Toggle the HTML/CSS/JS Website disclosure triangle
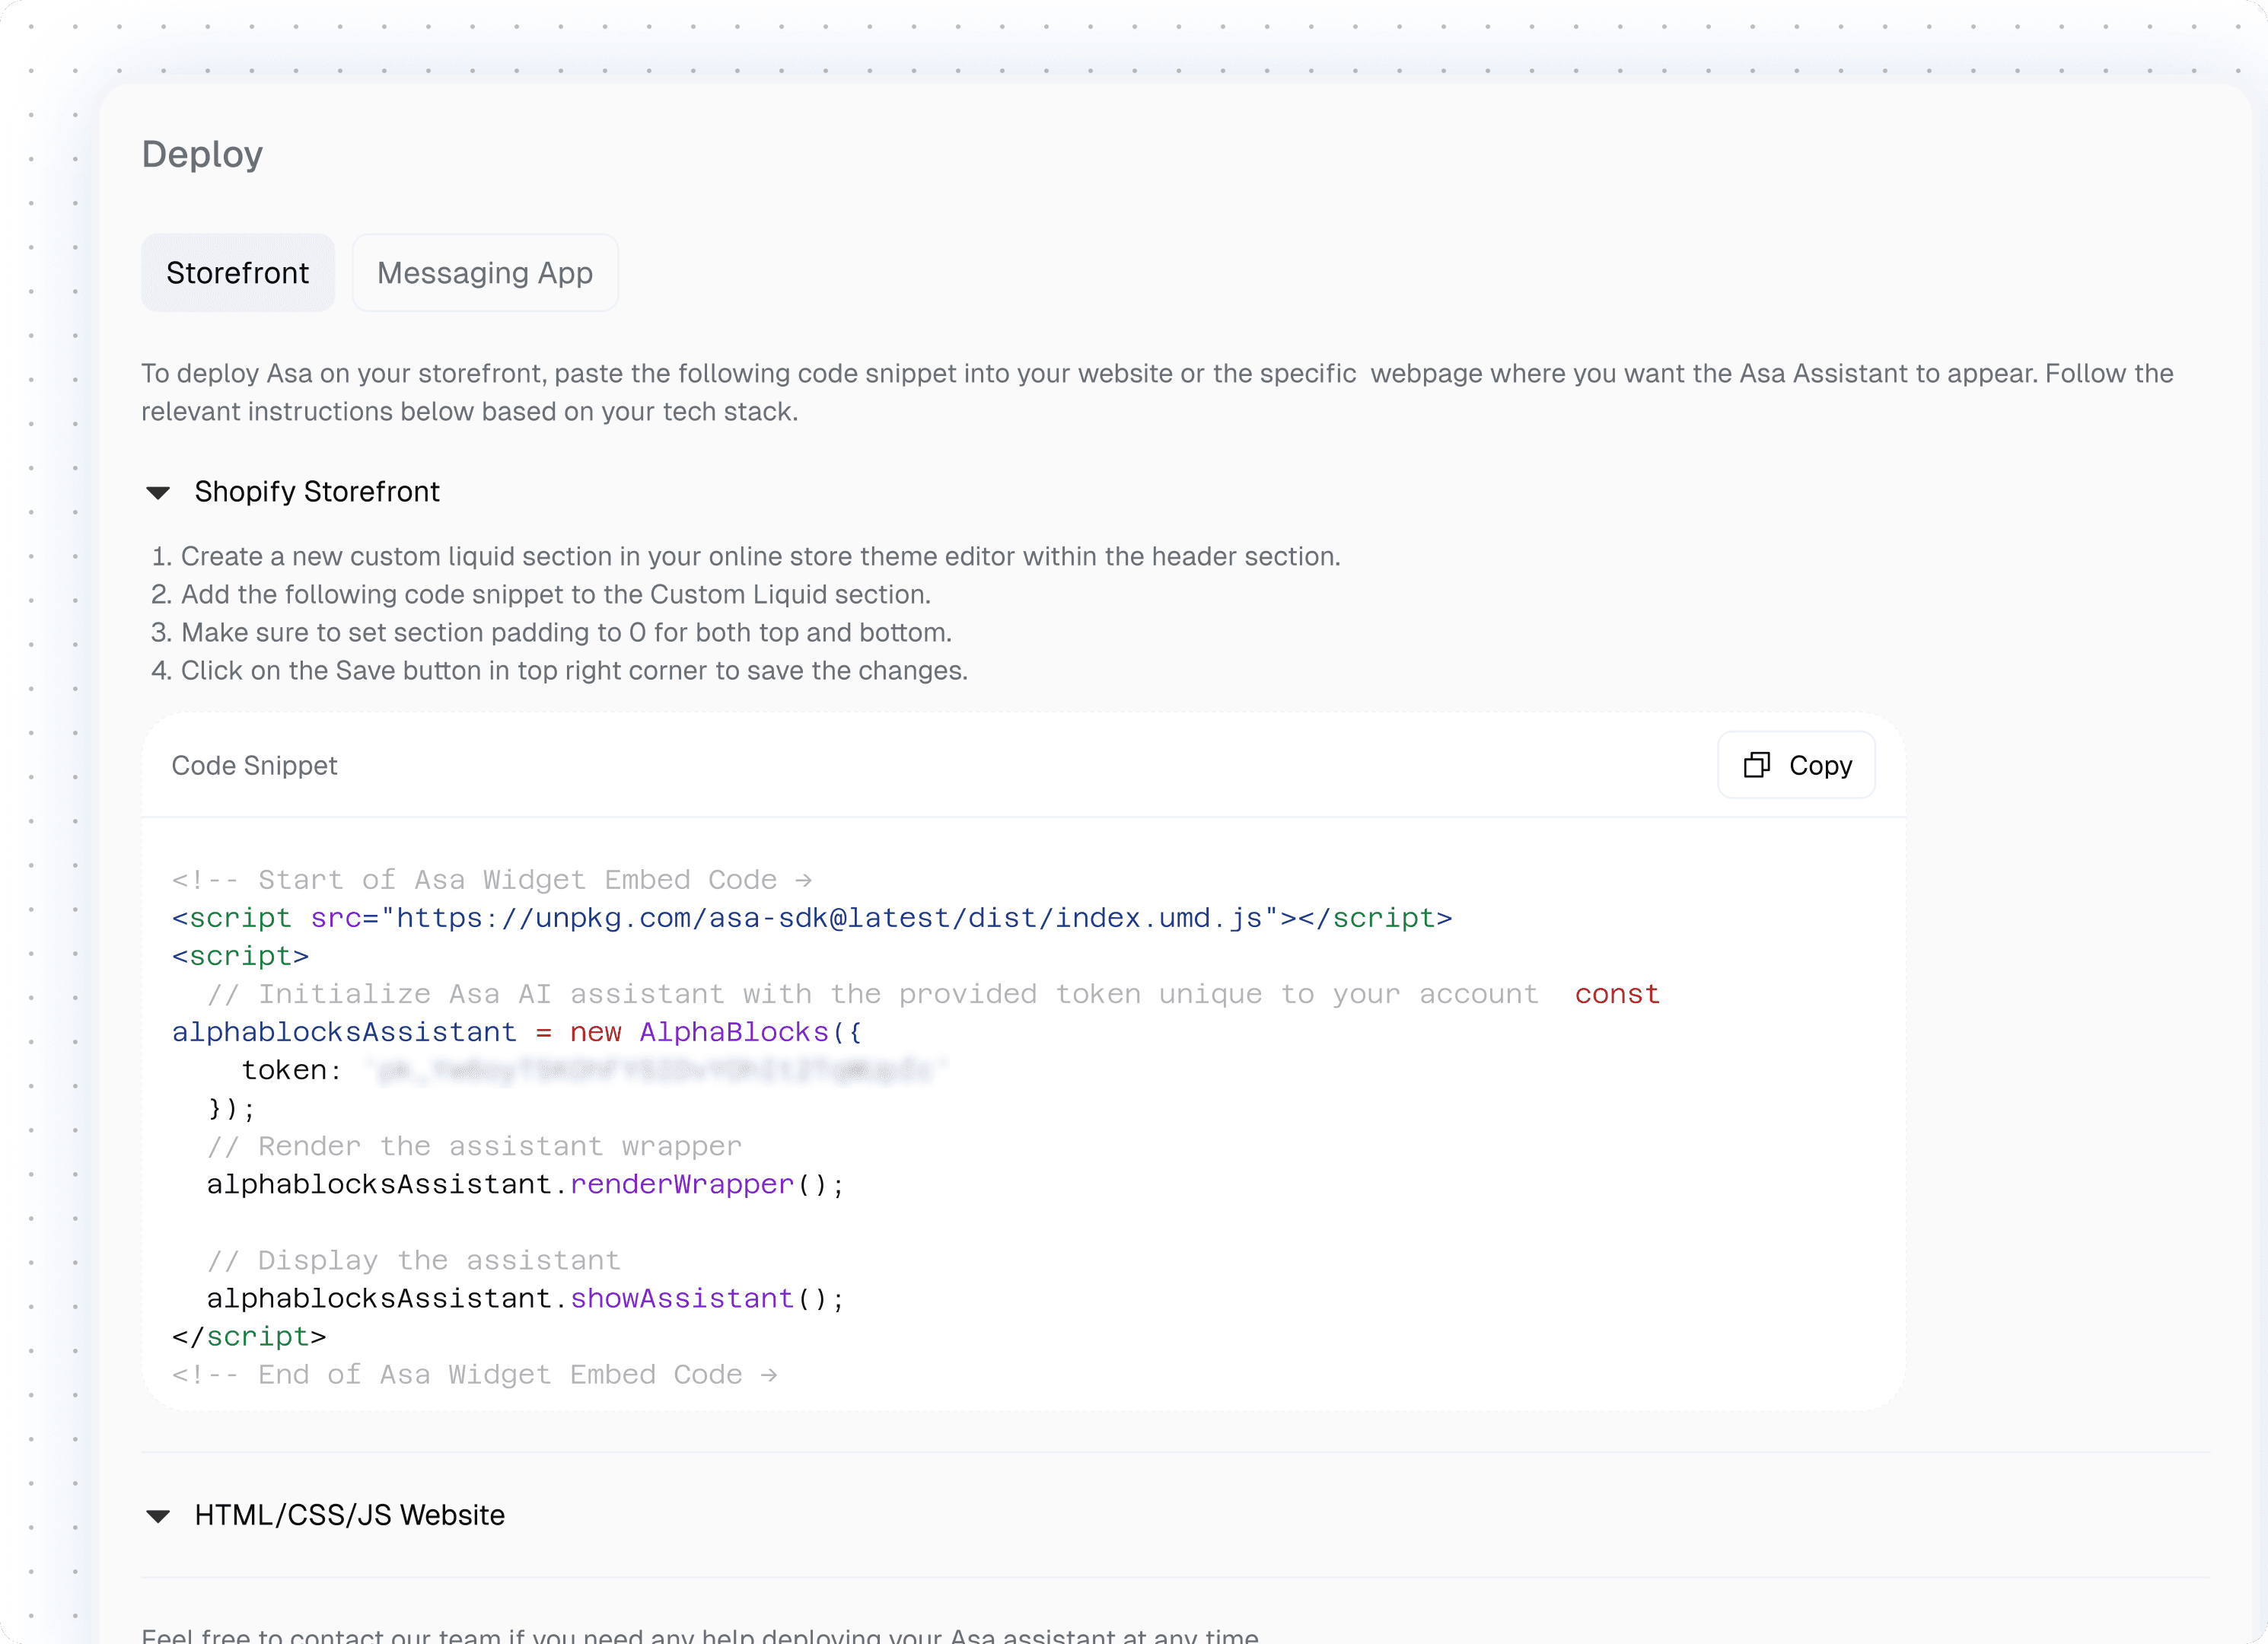Viewport: 2268px width, 1644px height. coord(158,1516)
